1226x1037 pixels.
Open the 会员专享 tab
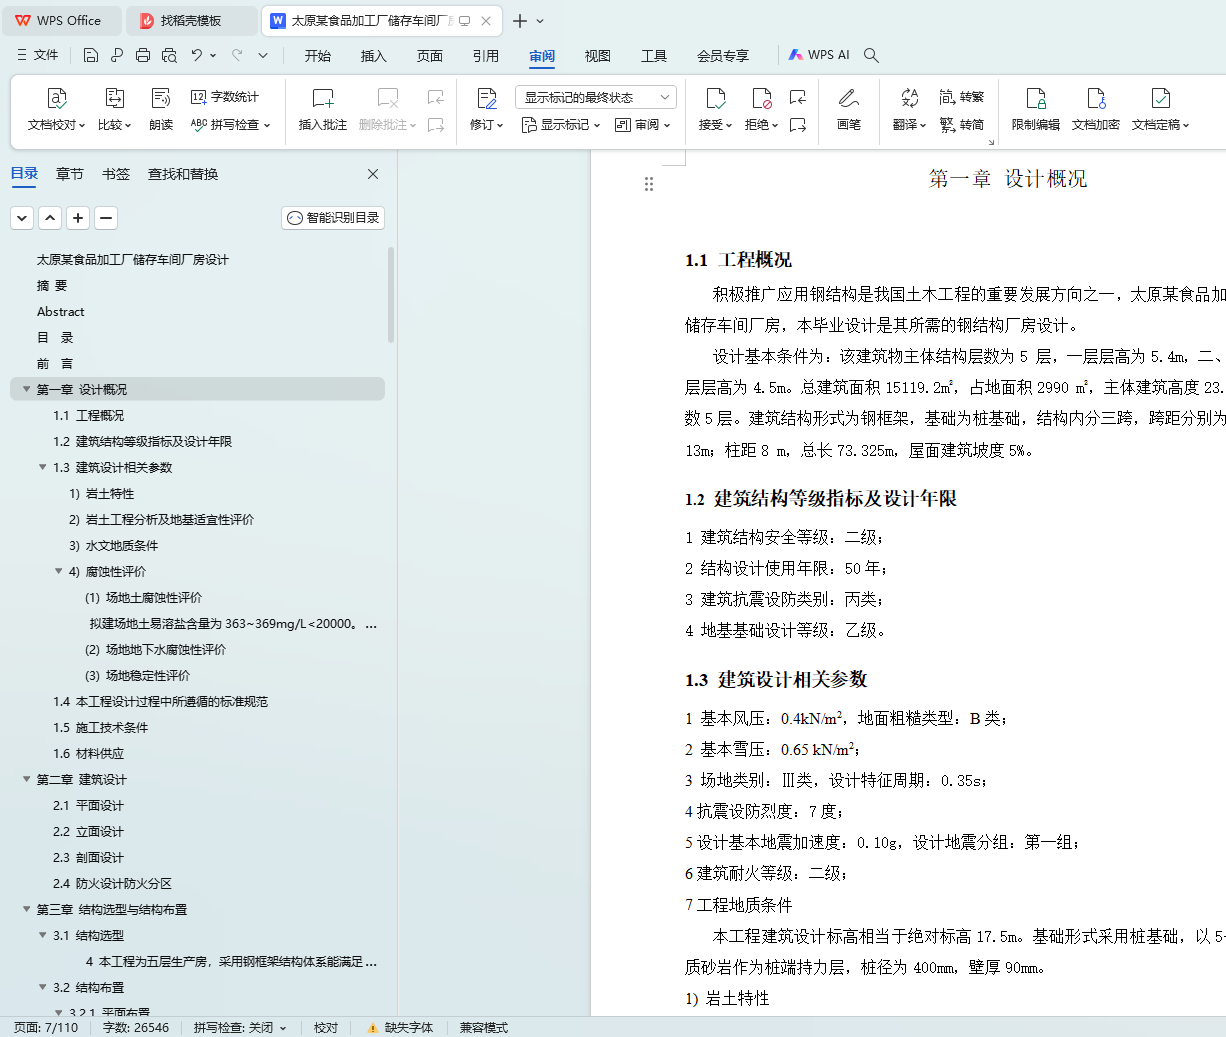click(723, 56)
